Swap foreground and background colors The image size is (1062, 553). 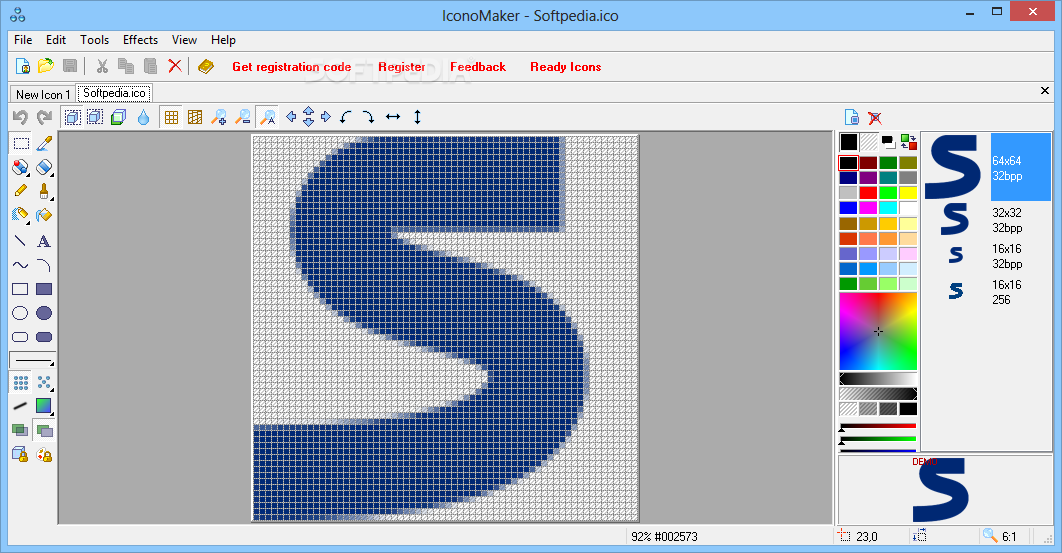click(908, 142)
